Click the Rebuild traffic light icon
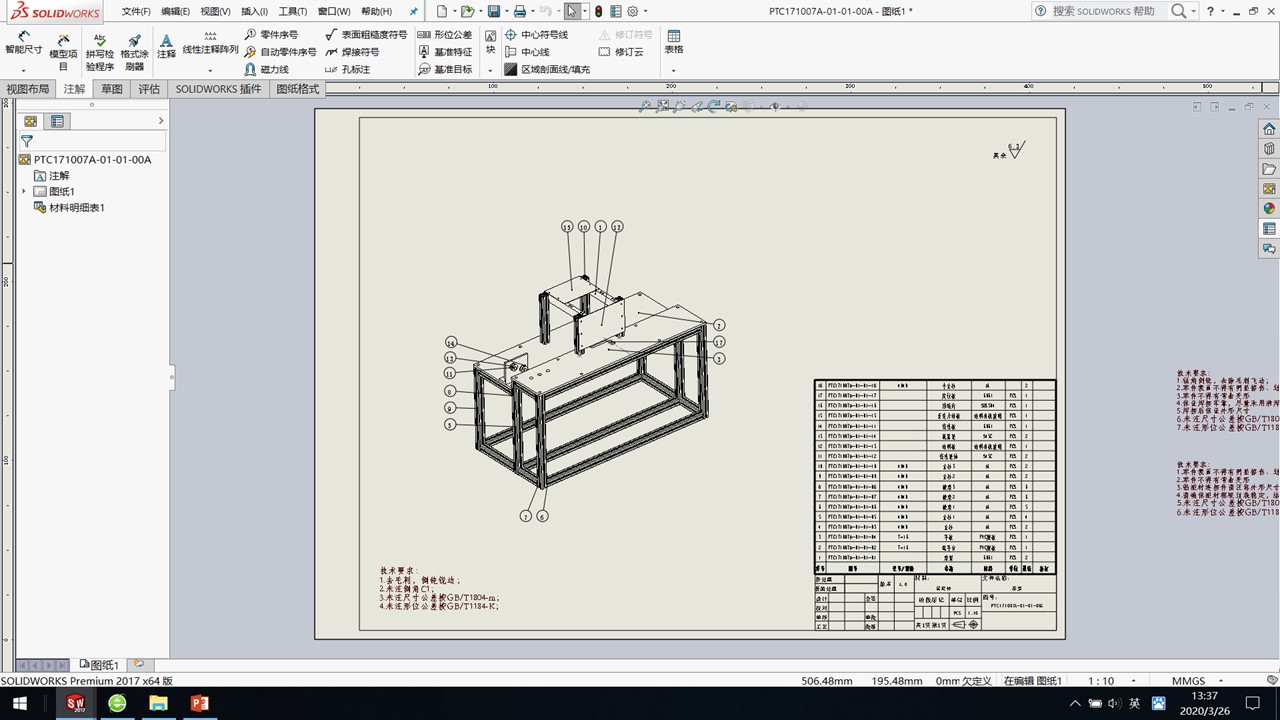Screen dimensions: 1280x720 598,11
